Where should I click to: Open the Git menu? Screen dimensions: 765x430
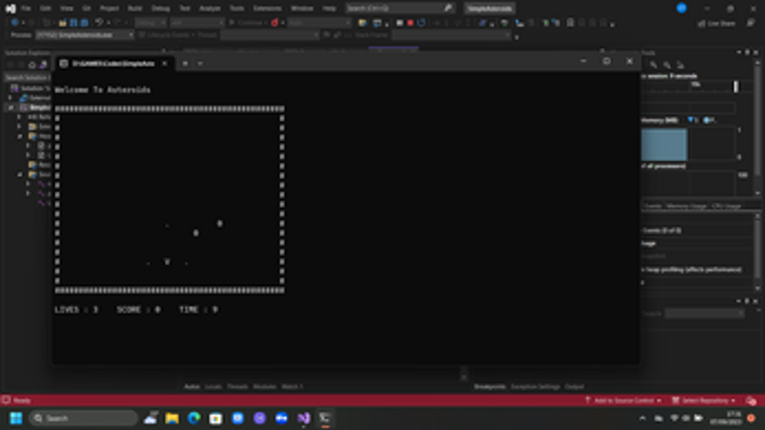86,8
